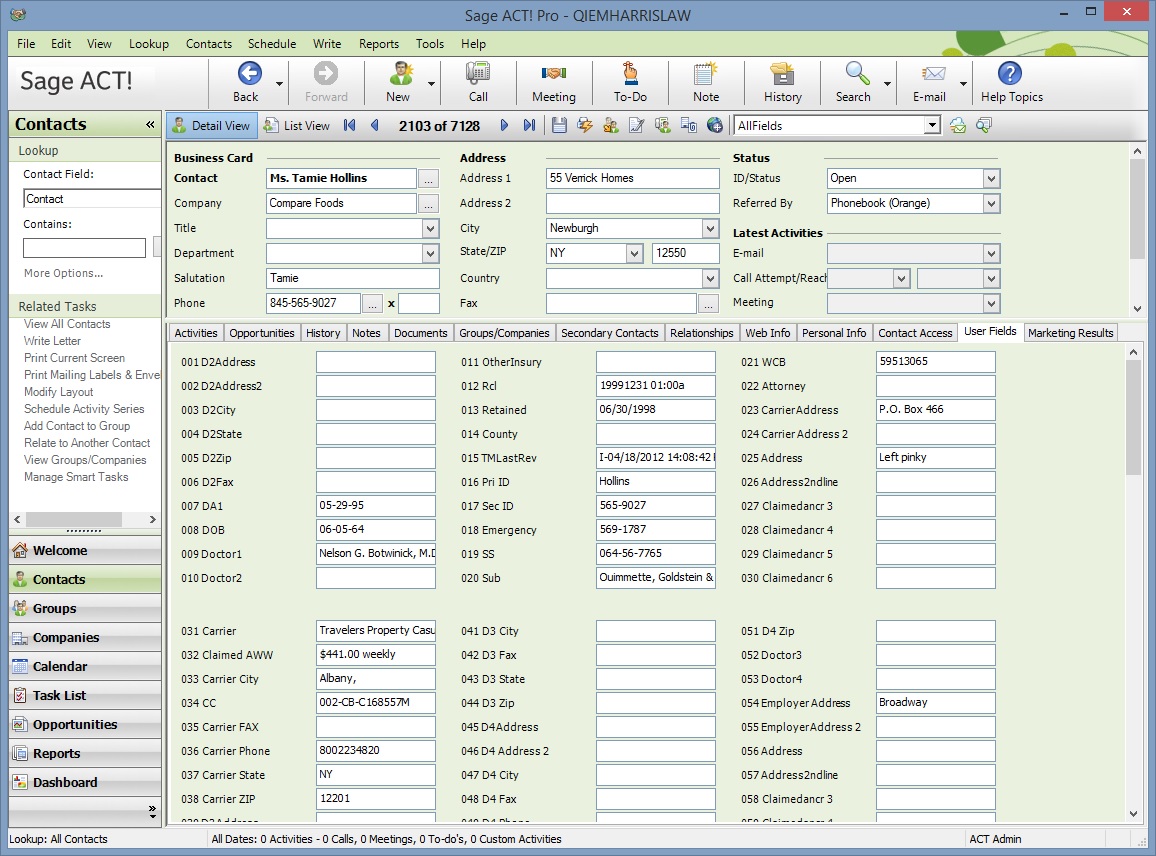Switch to List View
Image resolution: width=1156 pixels, height=856 pixels.
point(297,125)
